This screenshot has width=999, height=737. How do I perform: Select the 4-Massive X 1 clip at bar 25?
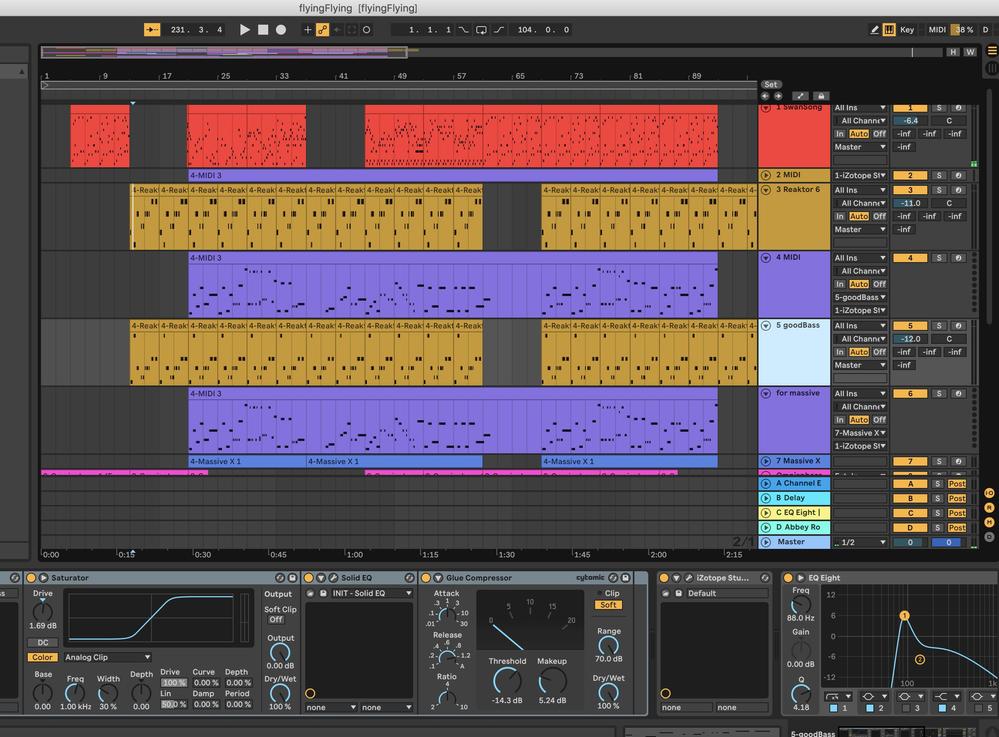pyautogui.click(x=247, y=462)
